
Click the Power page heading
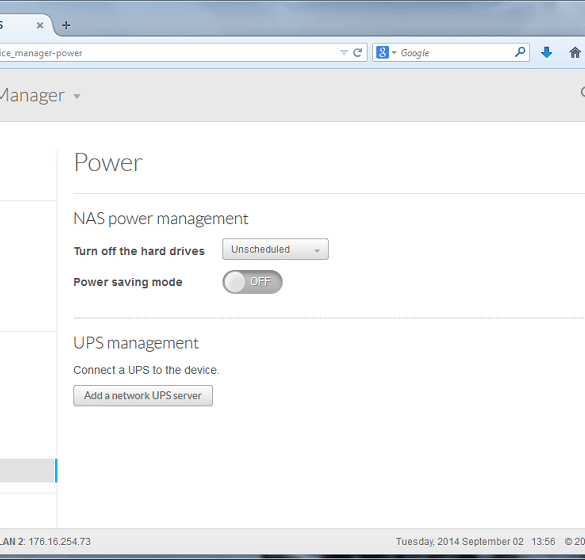coord(108,163)
